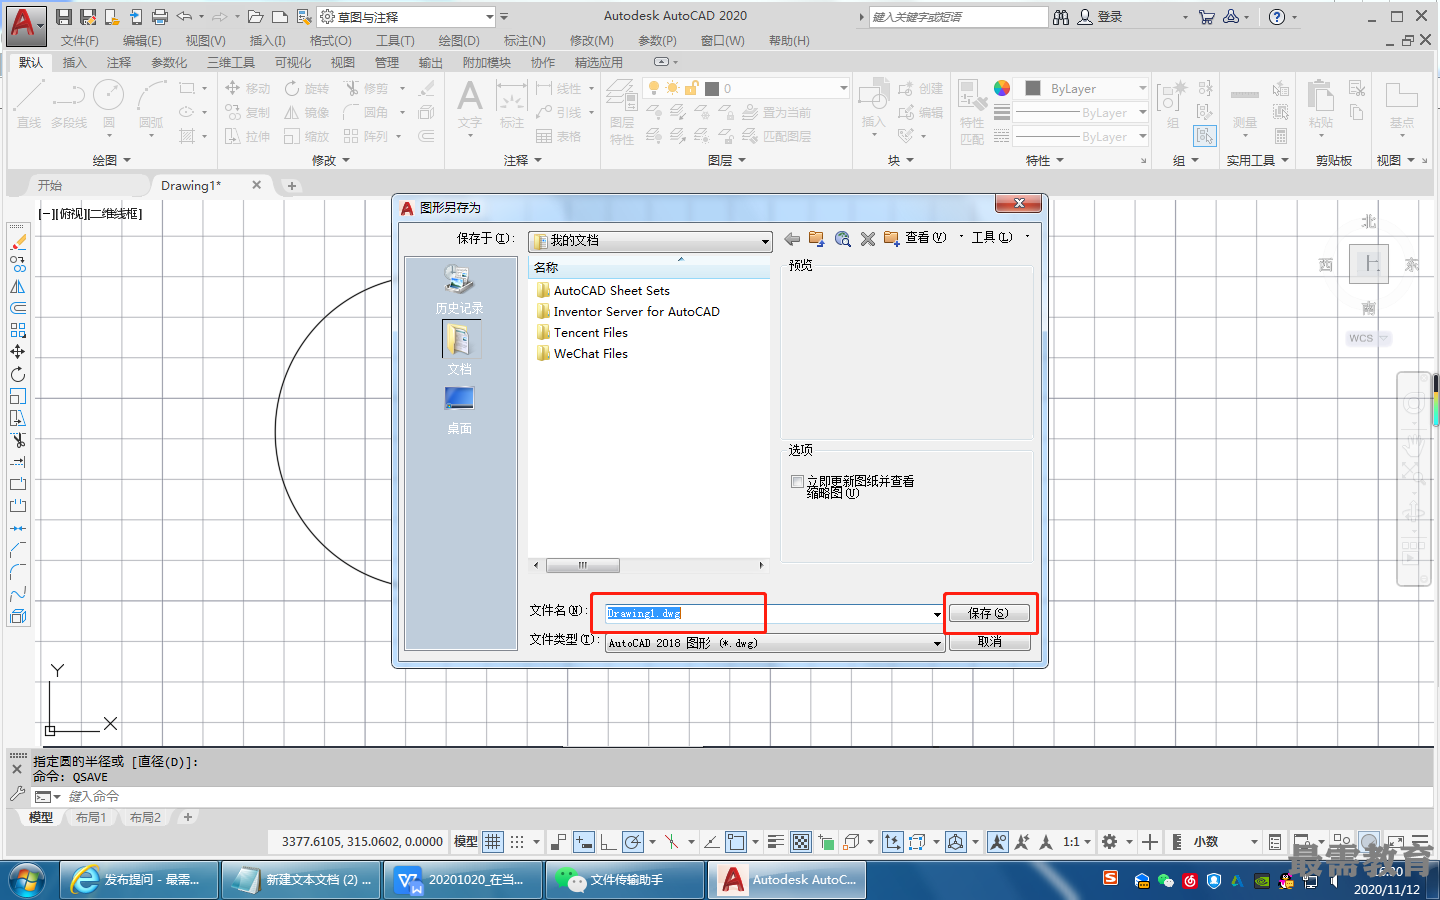Click the Windows Start button

click(x=27, y=880)
